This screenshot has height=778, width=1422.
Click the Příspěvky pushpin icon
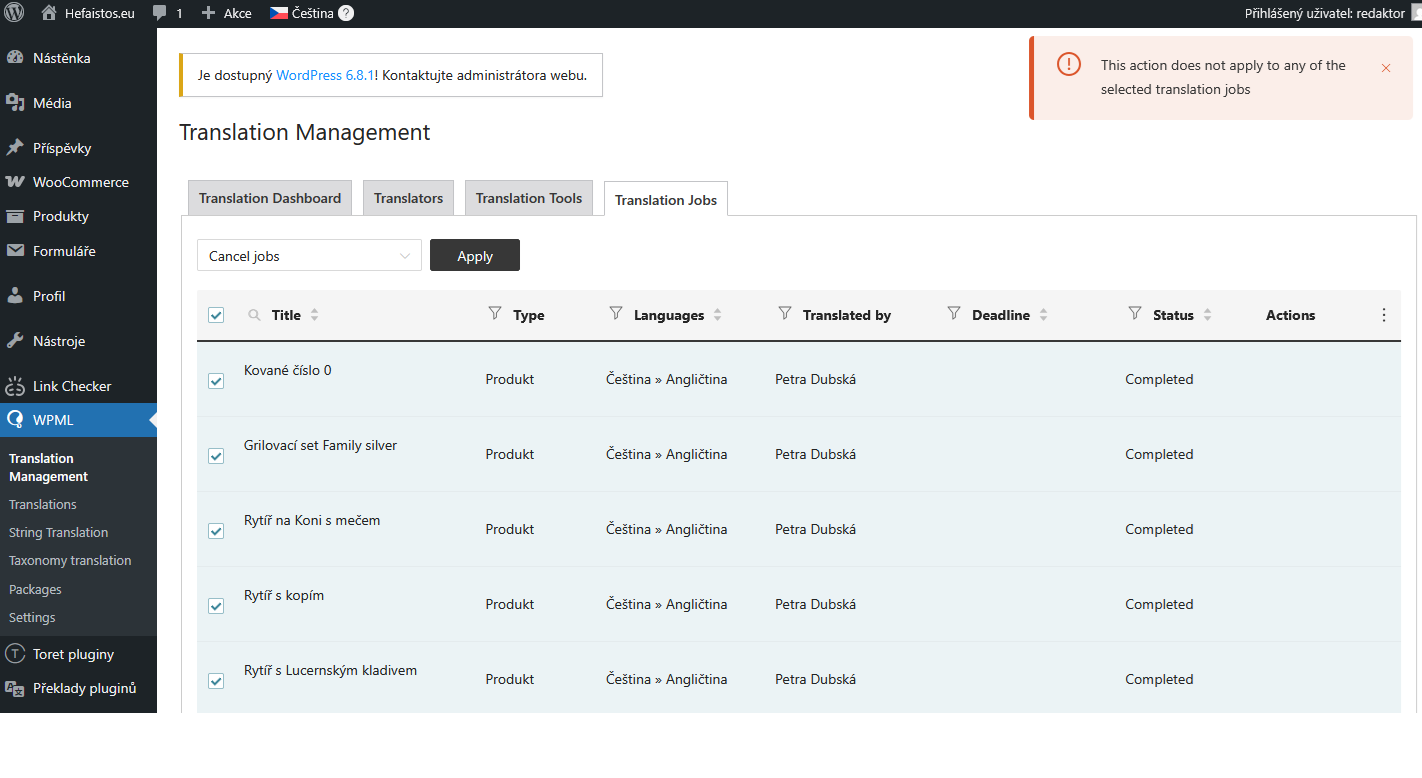(x=15, y=148)
